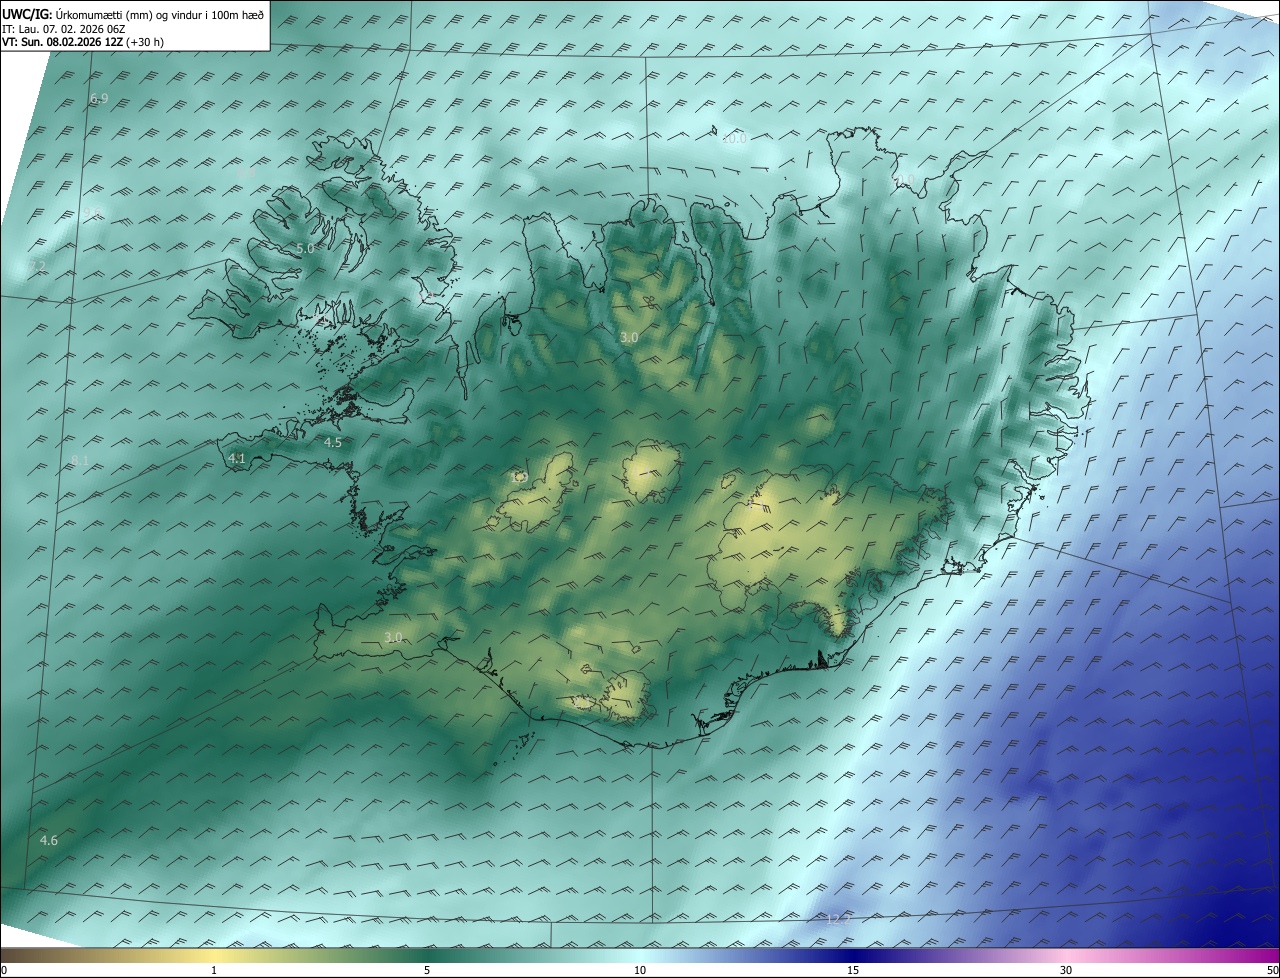Viewport: 1280px width, 978px height.
Task: Click the legend tick label 0
Action: pyautogui.click(x=4, y=970)
